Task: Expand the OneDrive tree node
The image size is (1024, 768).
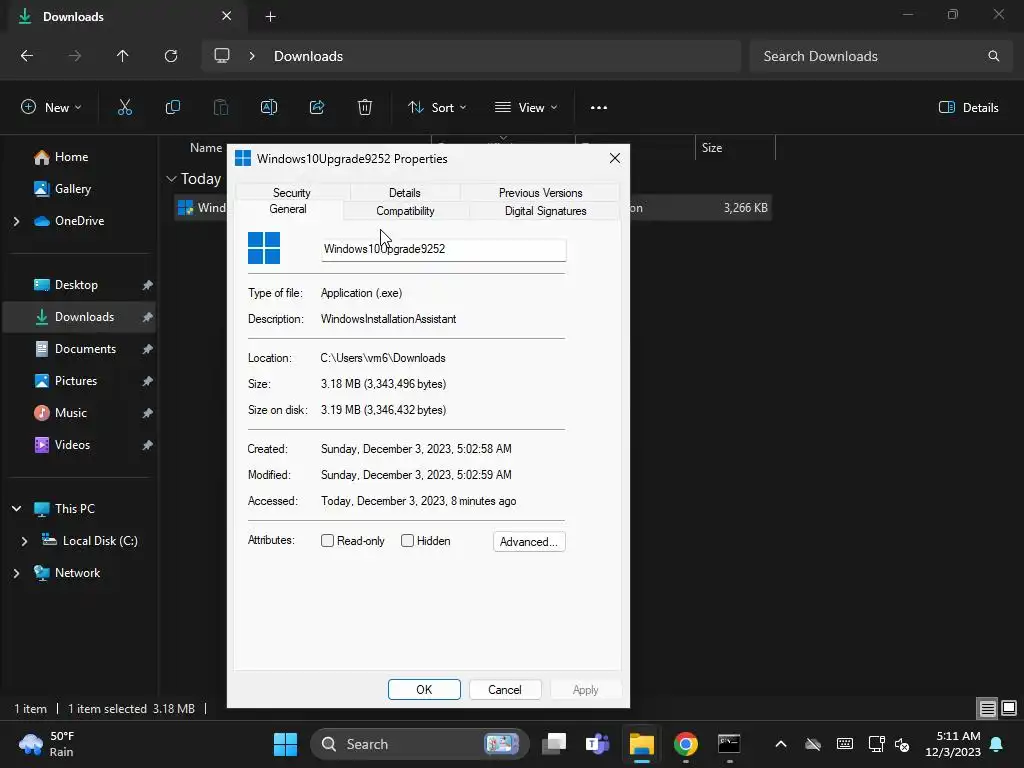Action: 16,221
